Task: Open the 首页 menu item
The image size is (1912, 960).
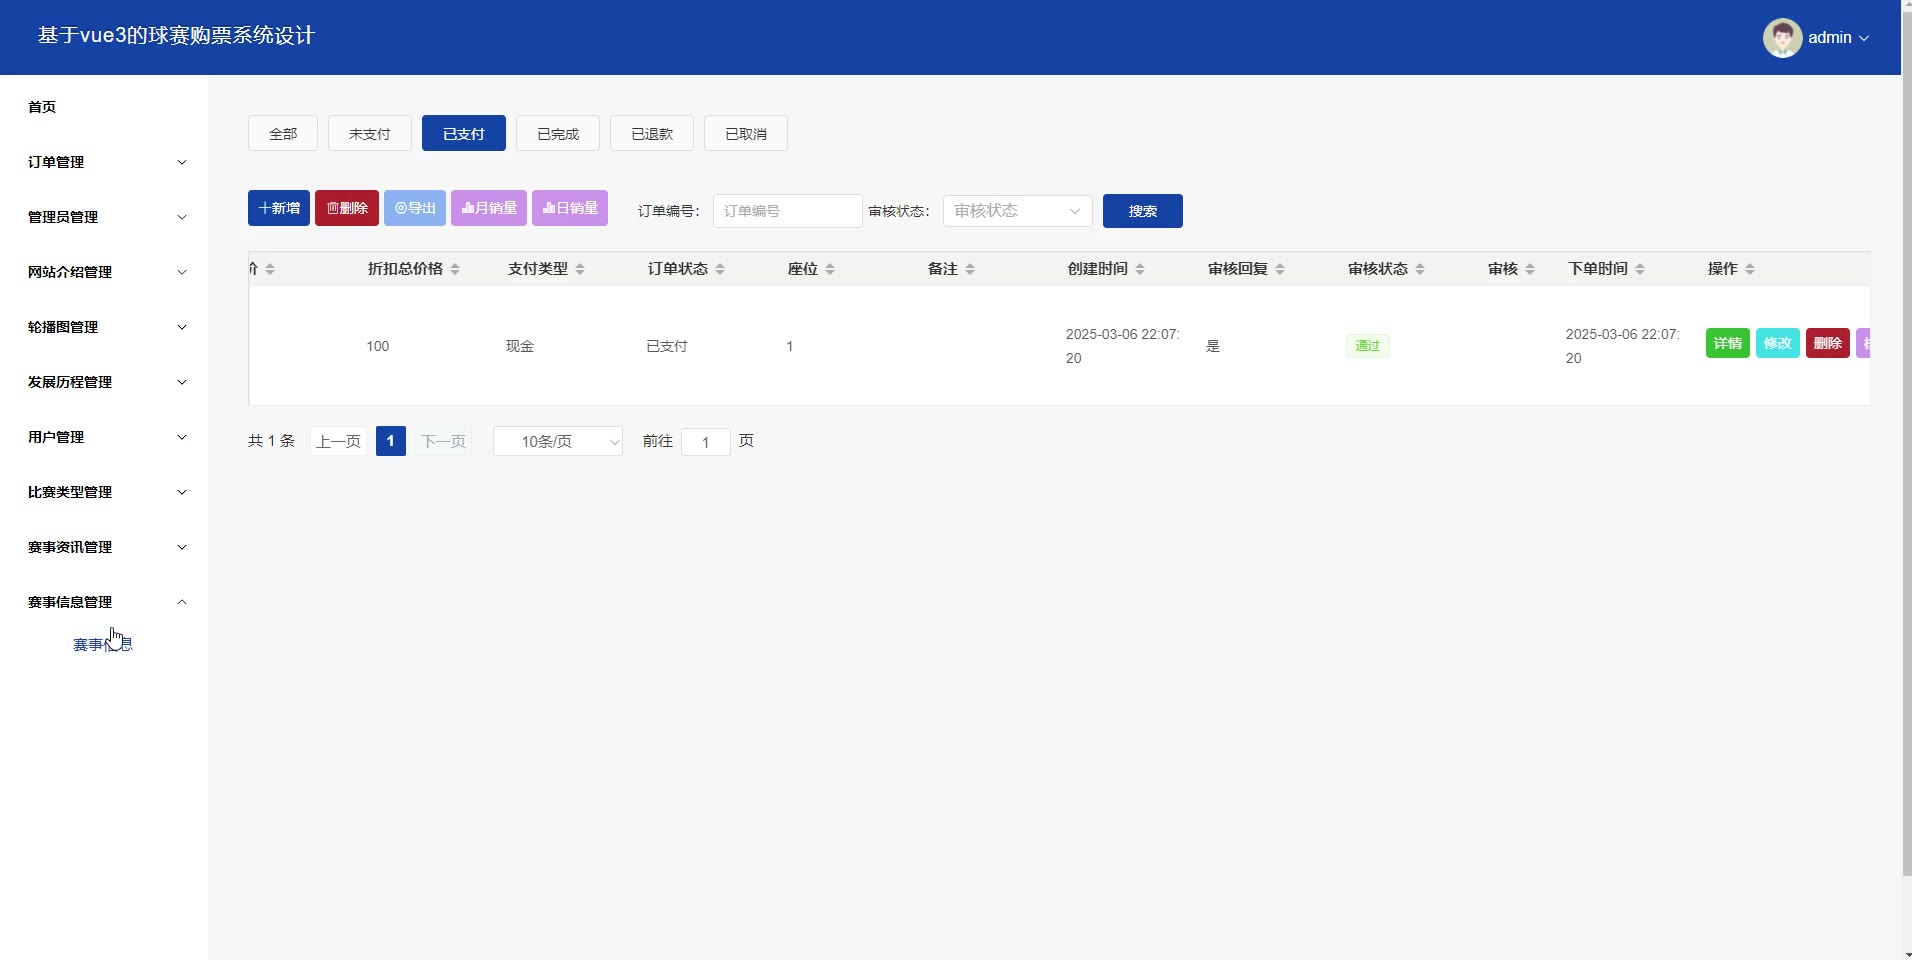Action: click(42, 107)
